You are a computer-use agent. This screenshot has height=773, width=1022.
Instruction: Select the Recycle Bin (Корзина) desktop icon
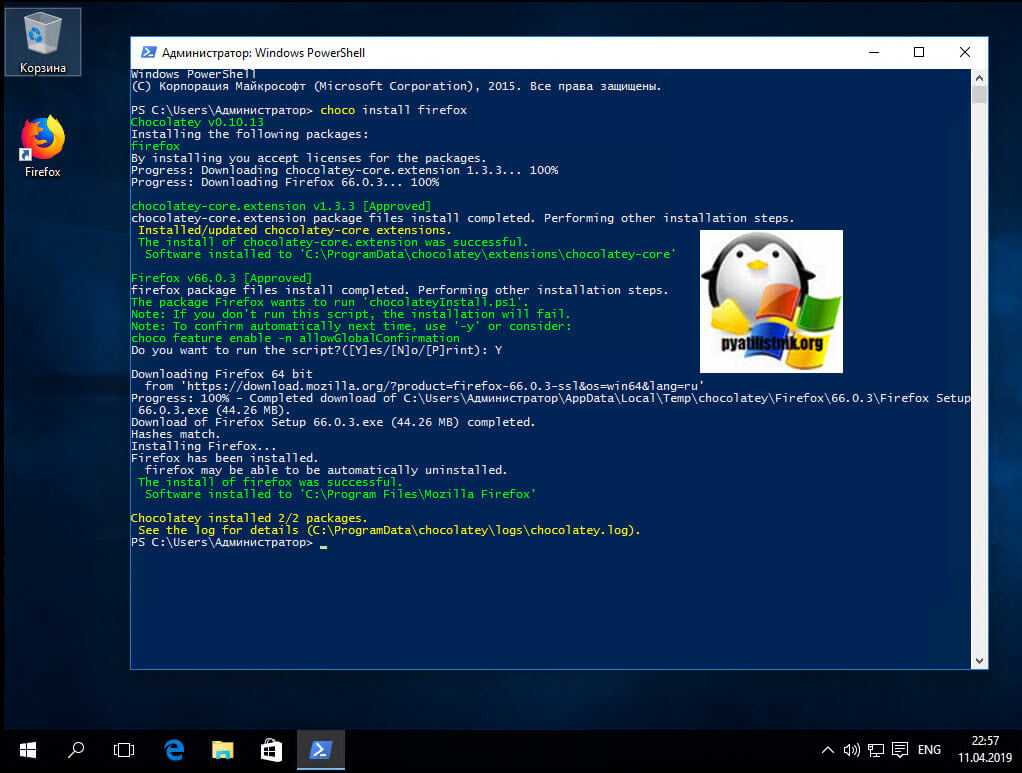pyautogui.click(x=42, y=41)
